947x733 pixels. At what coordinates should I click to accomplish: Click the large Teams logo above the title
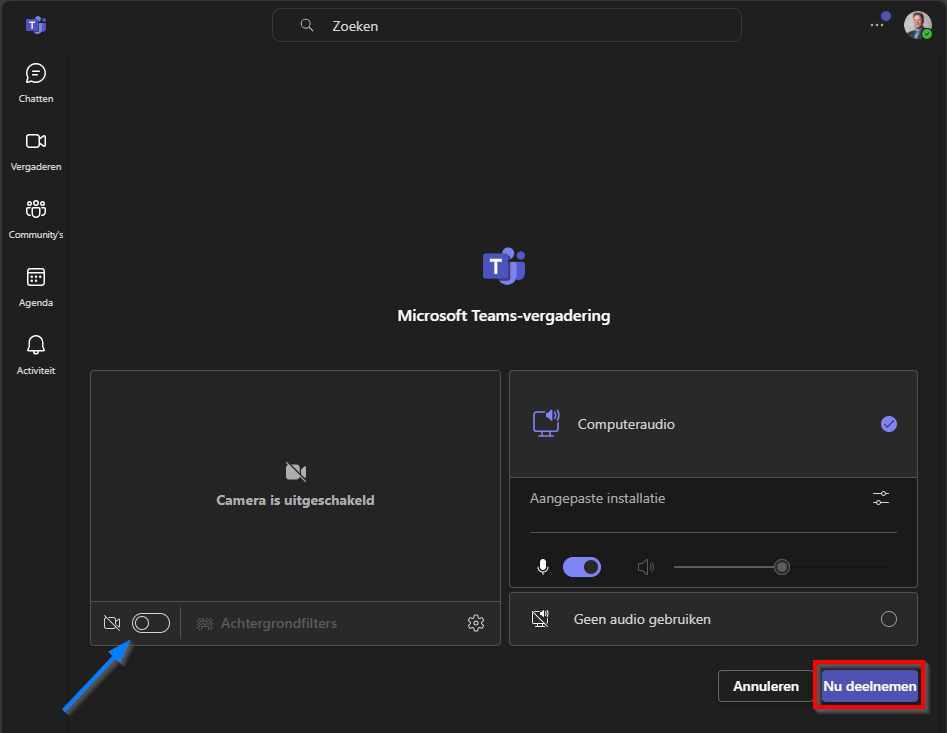(x=504, y=266)
